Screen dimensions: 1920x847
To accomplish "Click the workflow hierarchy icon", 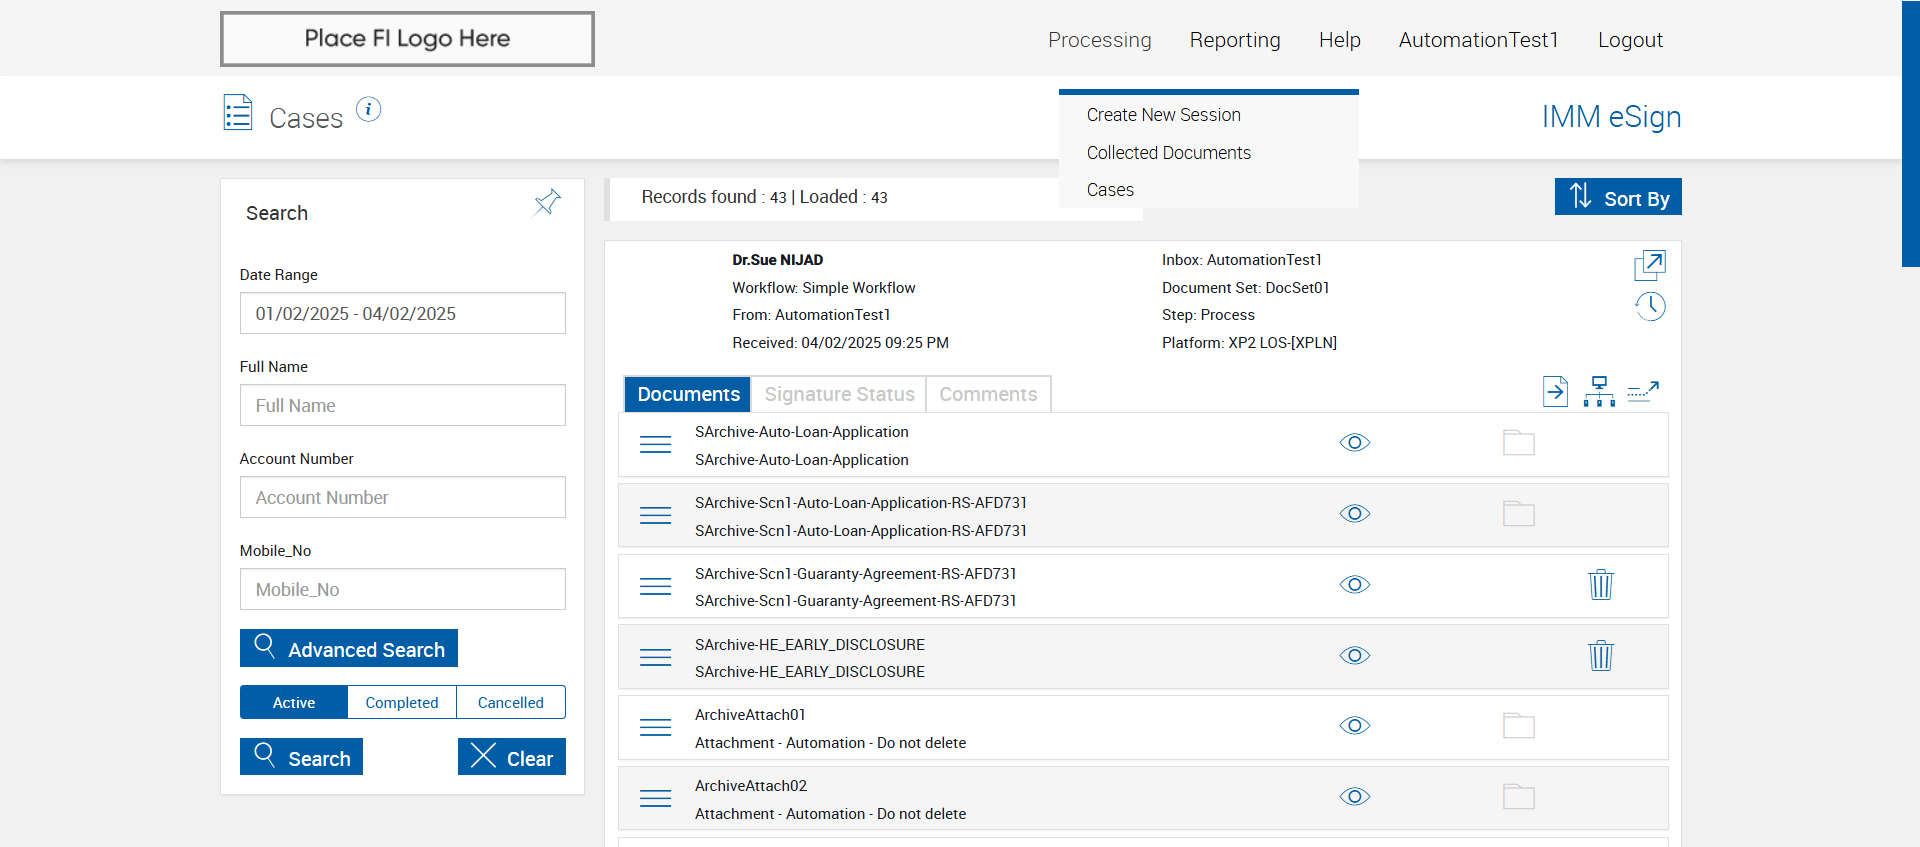I will pos(1599,392).
